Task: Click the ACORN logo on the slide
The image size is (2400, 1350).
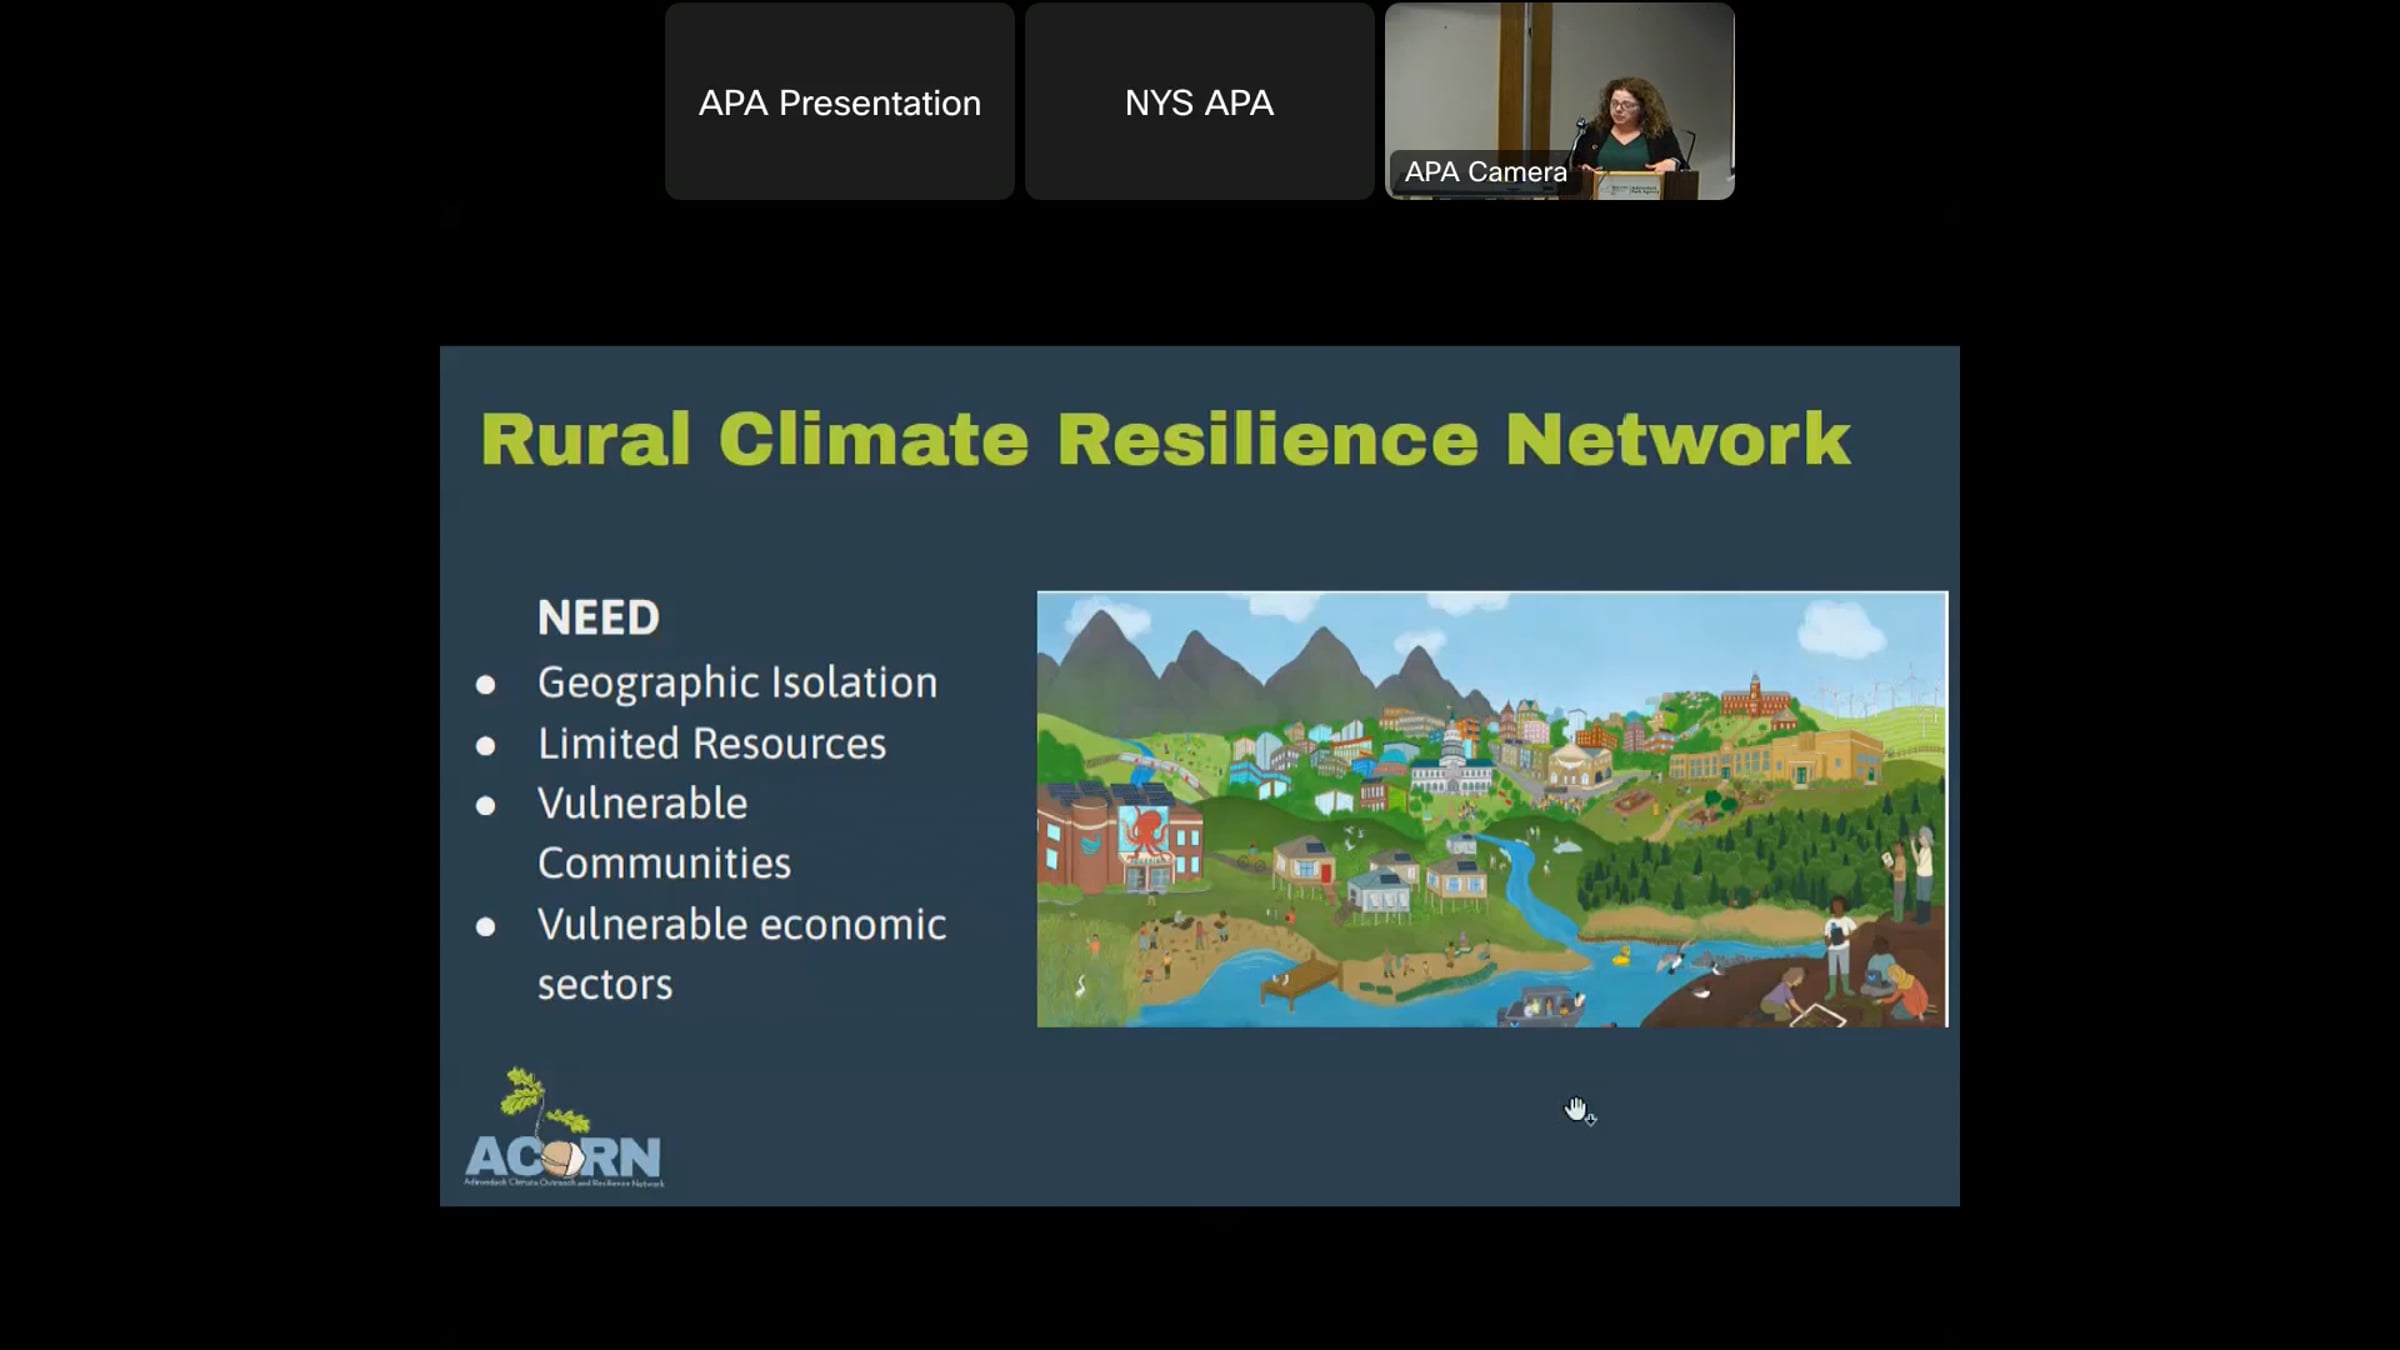Action: pos(564,1127)
